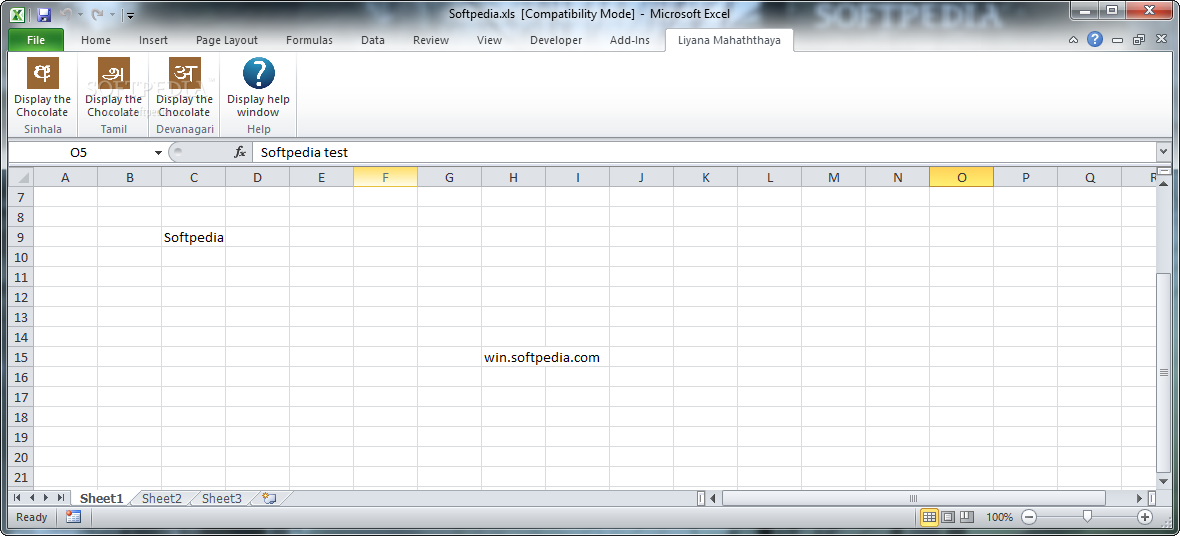Click the Redo icon in Quick Access Toolbar
This screenshot has width=1180, height=536.
tap(97, 14)
